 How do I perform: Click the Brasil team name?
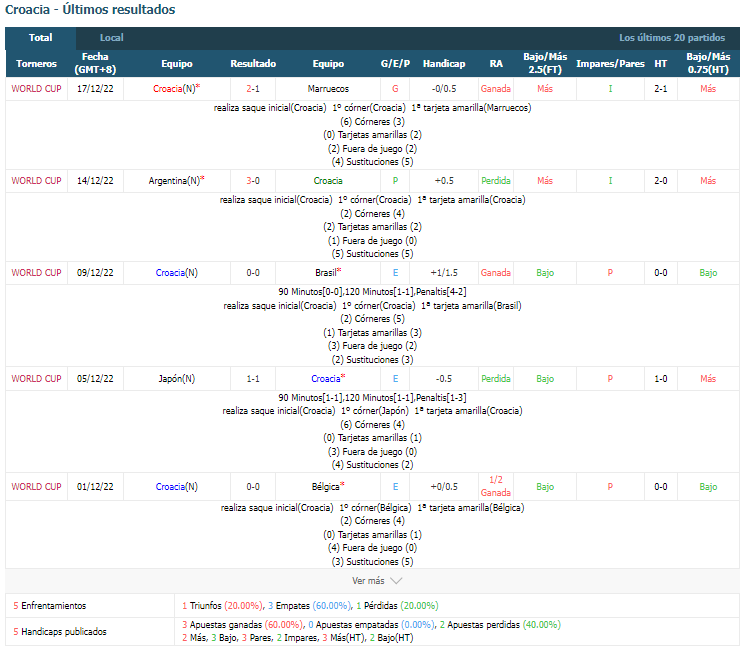(x=328, y=273)
